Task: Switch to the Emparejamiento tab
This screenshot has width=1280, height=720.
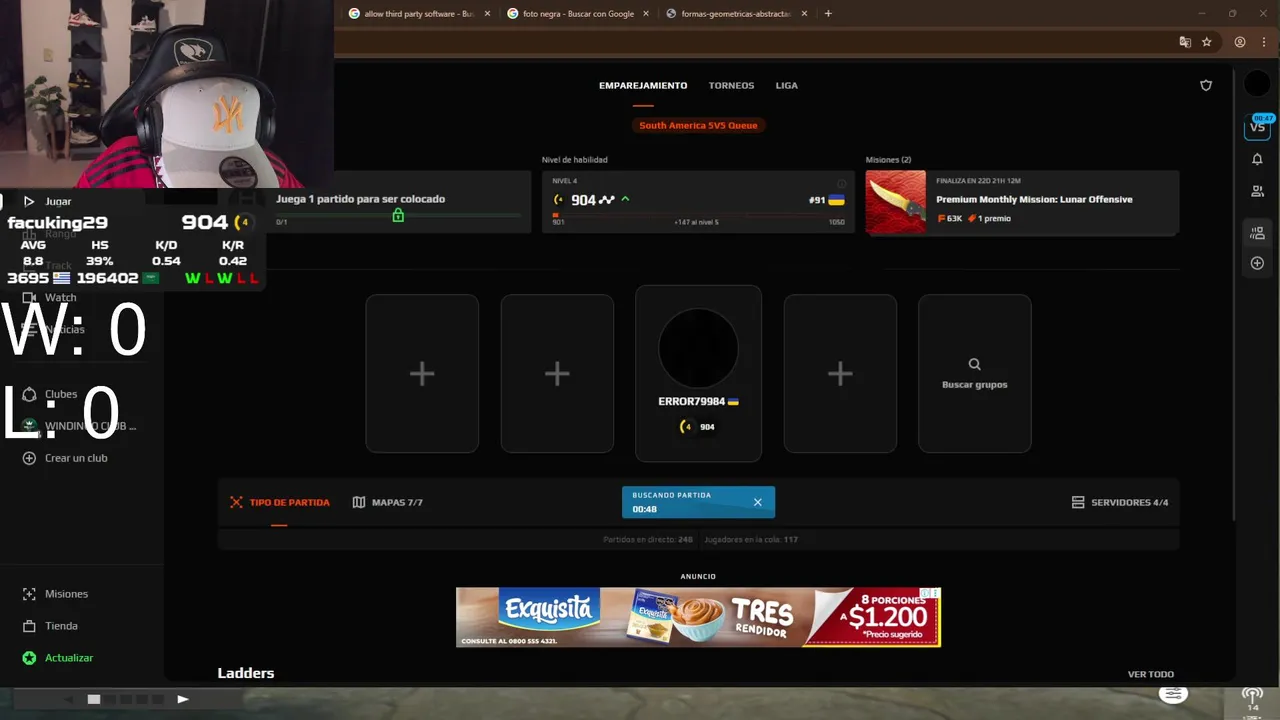Action: click(x=643, y=86)
